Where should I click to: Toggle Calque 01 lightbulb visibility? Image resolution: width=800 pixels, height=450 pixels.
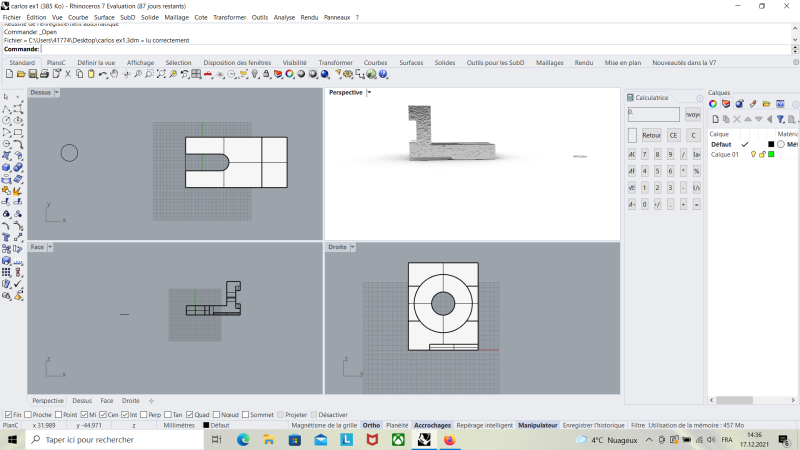[754, 155]
